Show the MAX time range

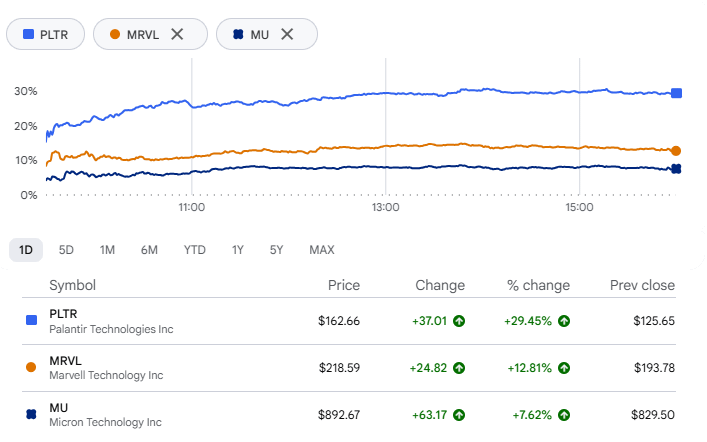[322, 250]
